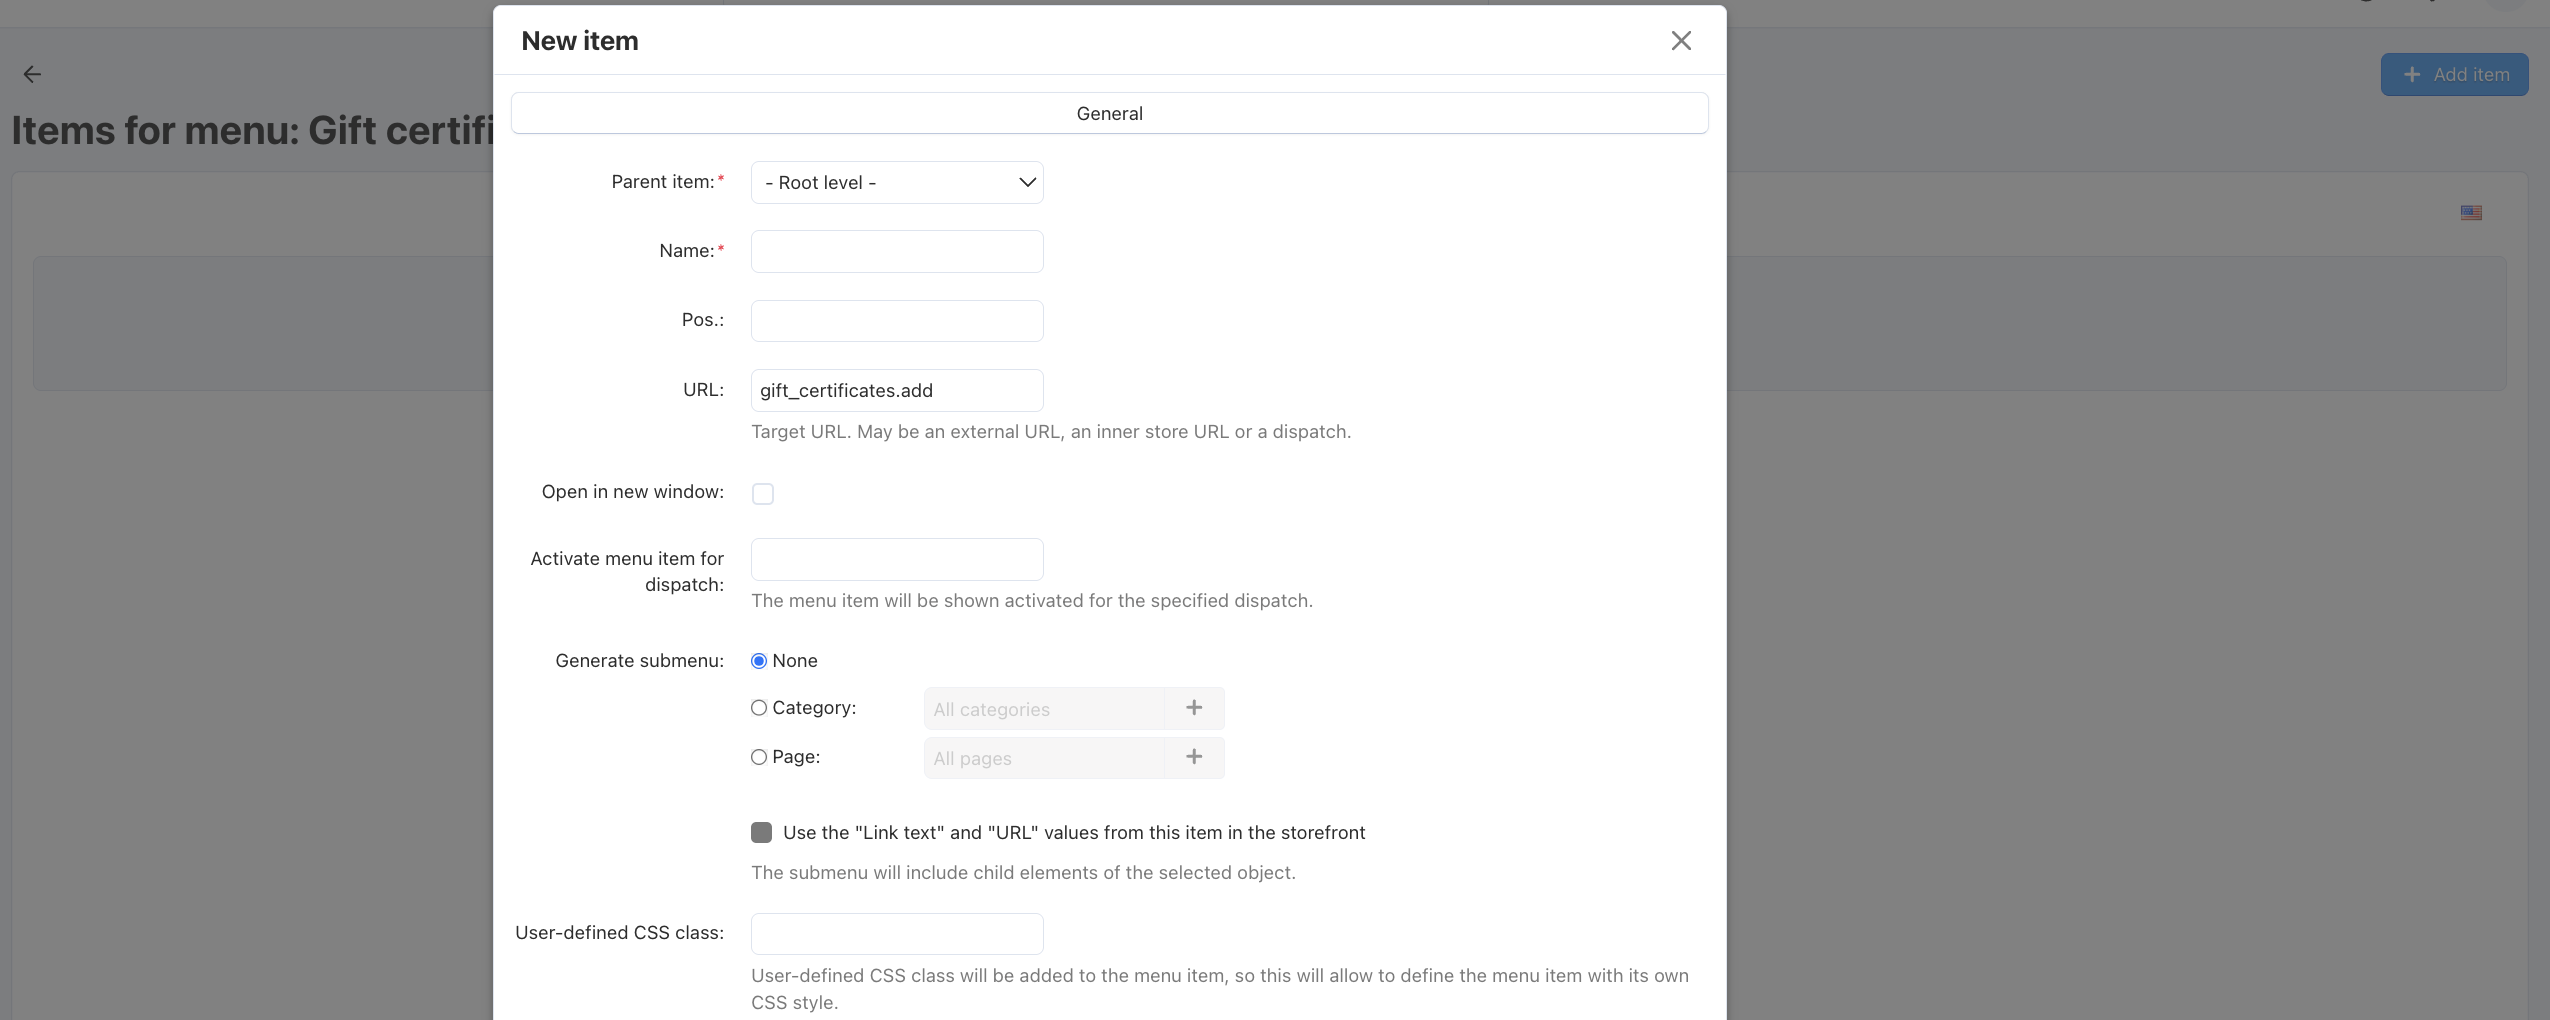Add a category with the plus icon

[x=1194, y=708]
